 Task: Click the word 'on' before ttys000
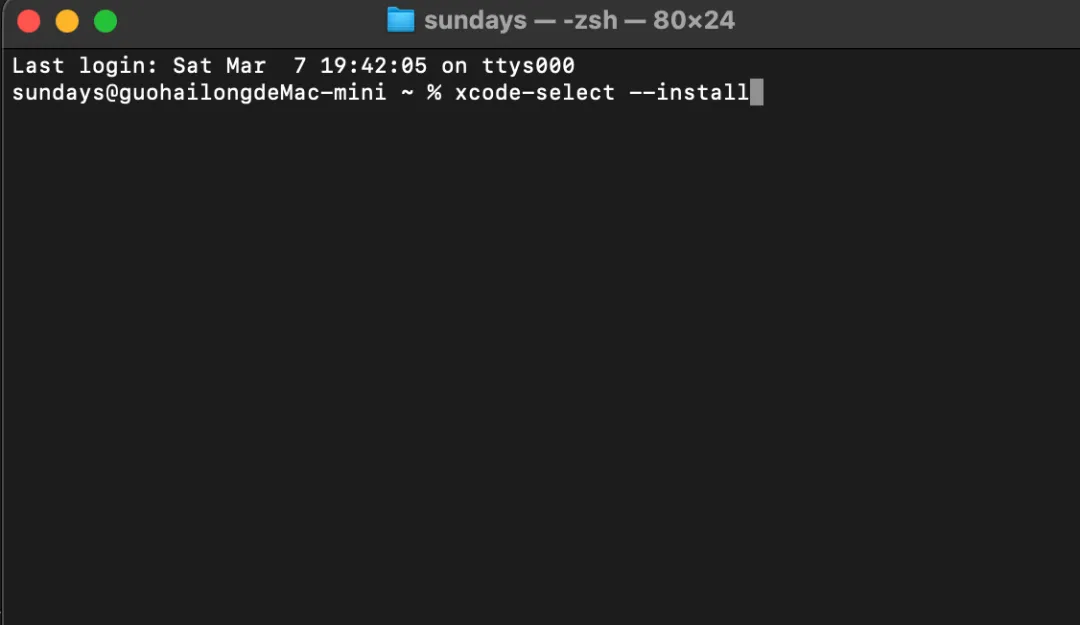pos(454,67)
